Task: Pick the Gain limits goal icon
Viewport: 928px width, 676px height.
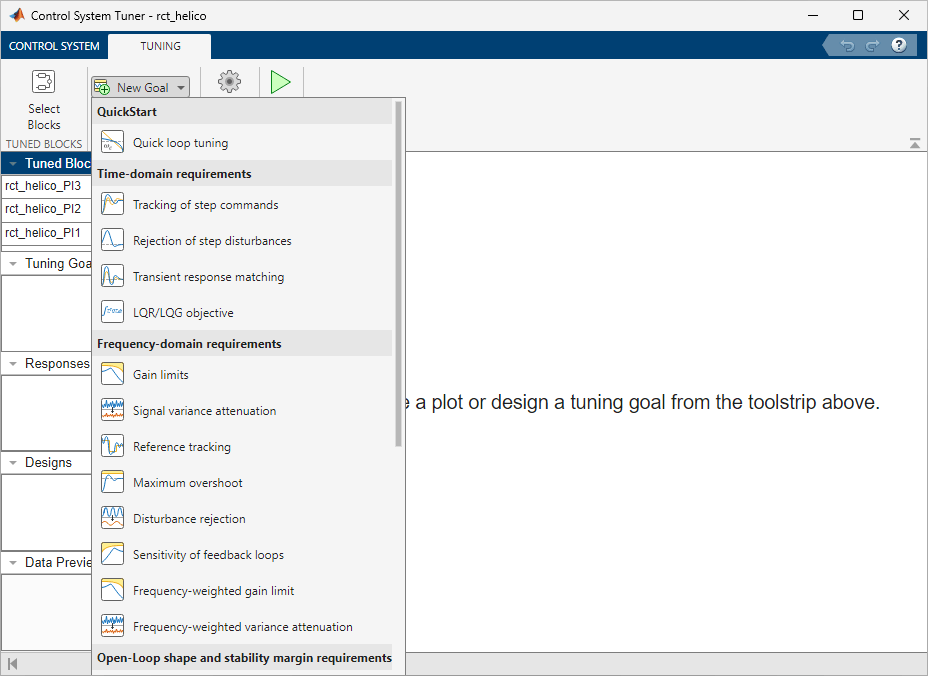Action: (112, 375)
